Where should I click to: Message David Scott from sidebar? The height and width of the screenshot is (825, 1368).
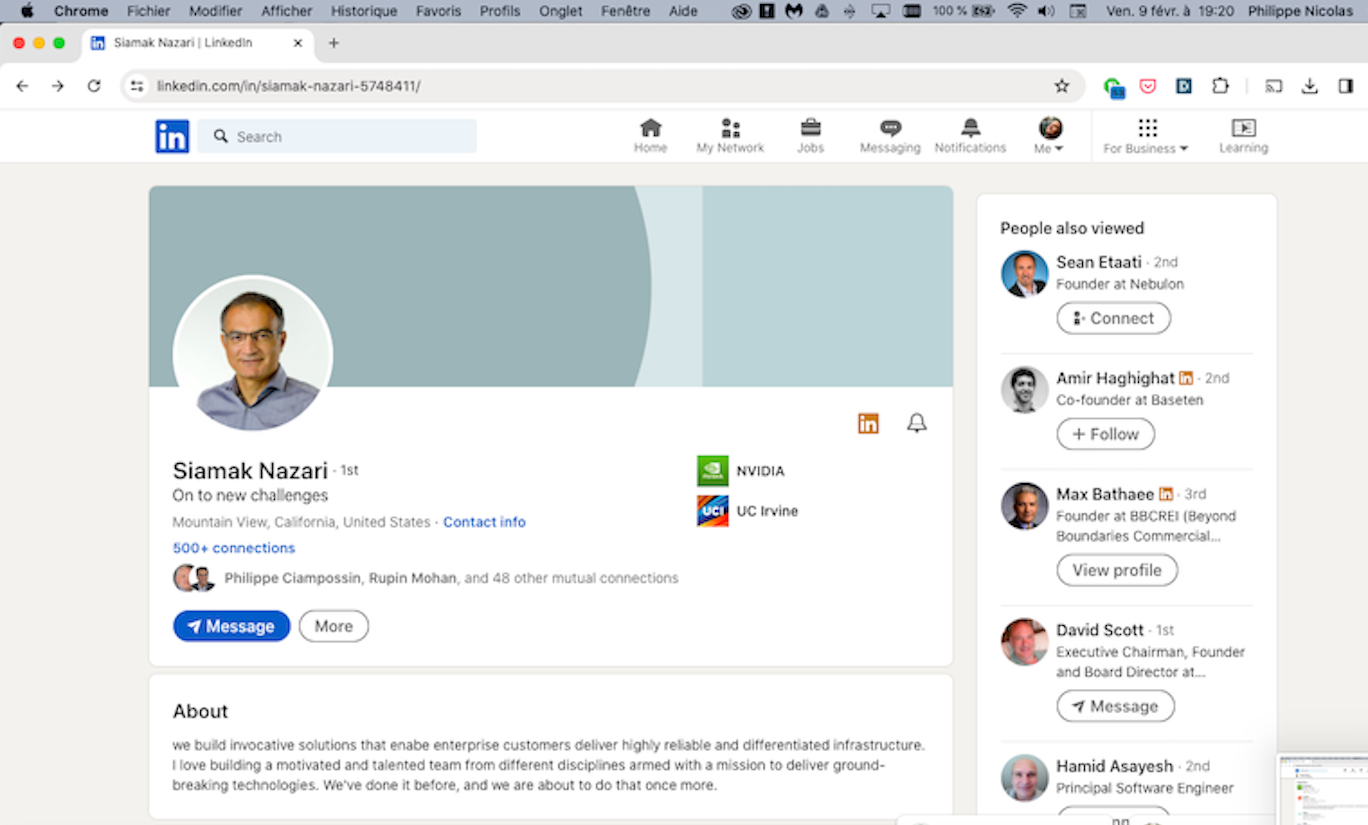click(x=1115, y=706)
